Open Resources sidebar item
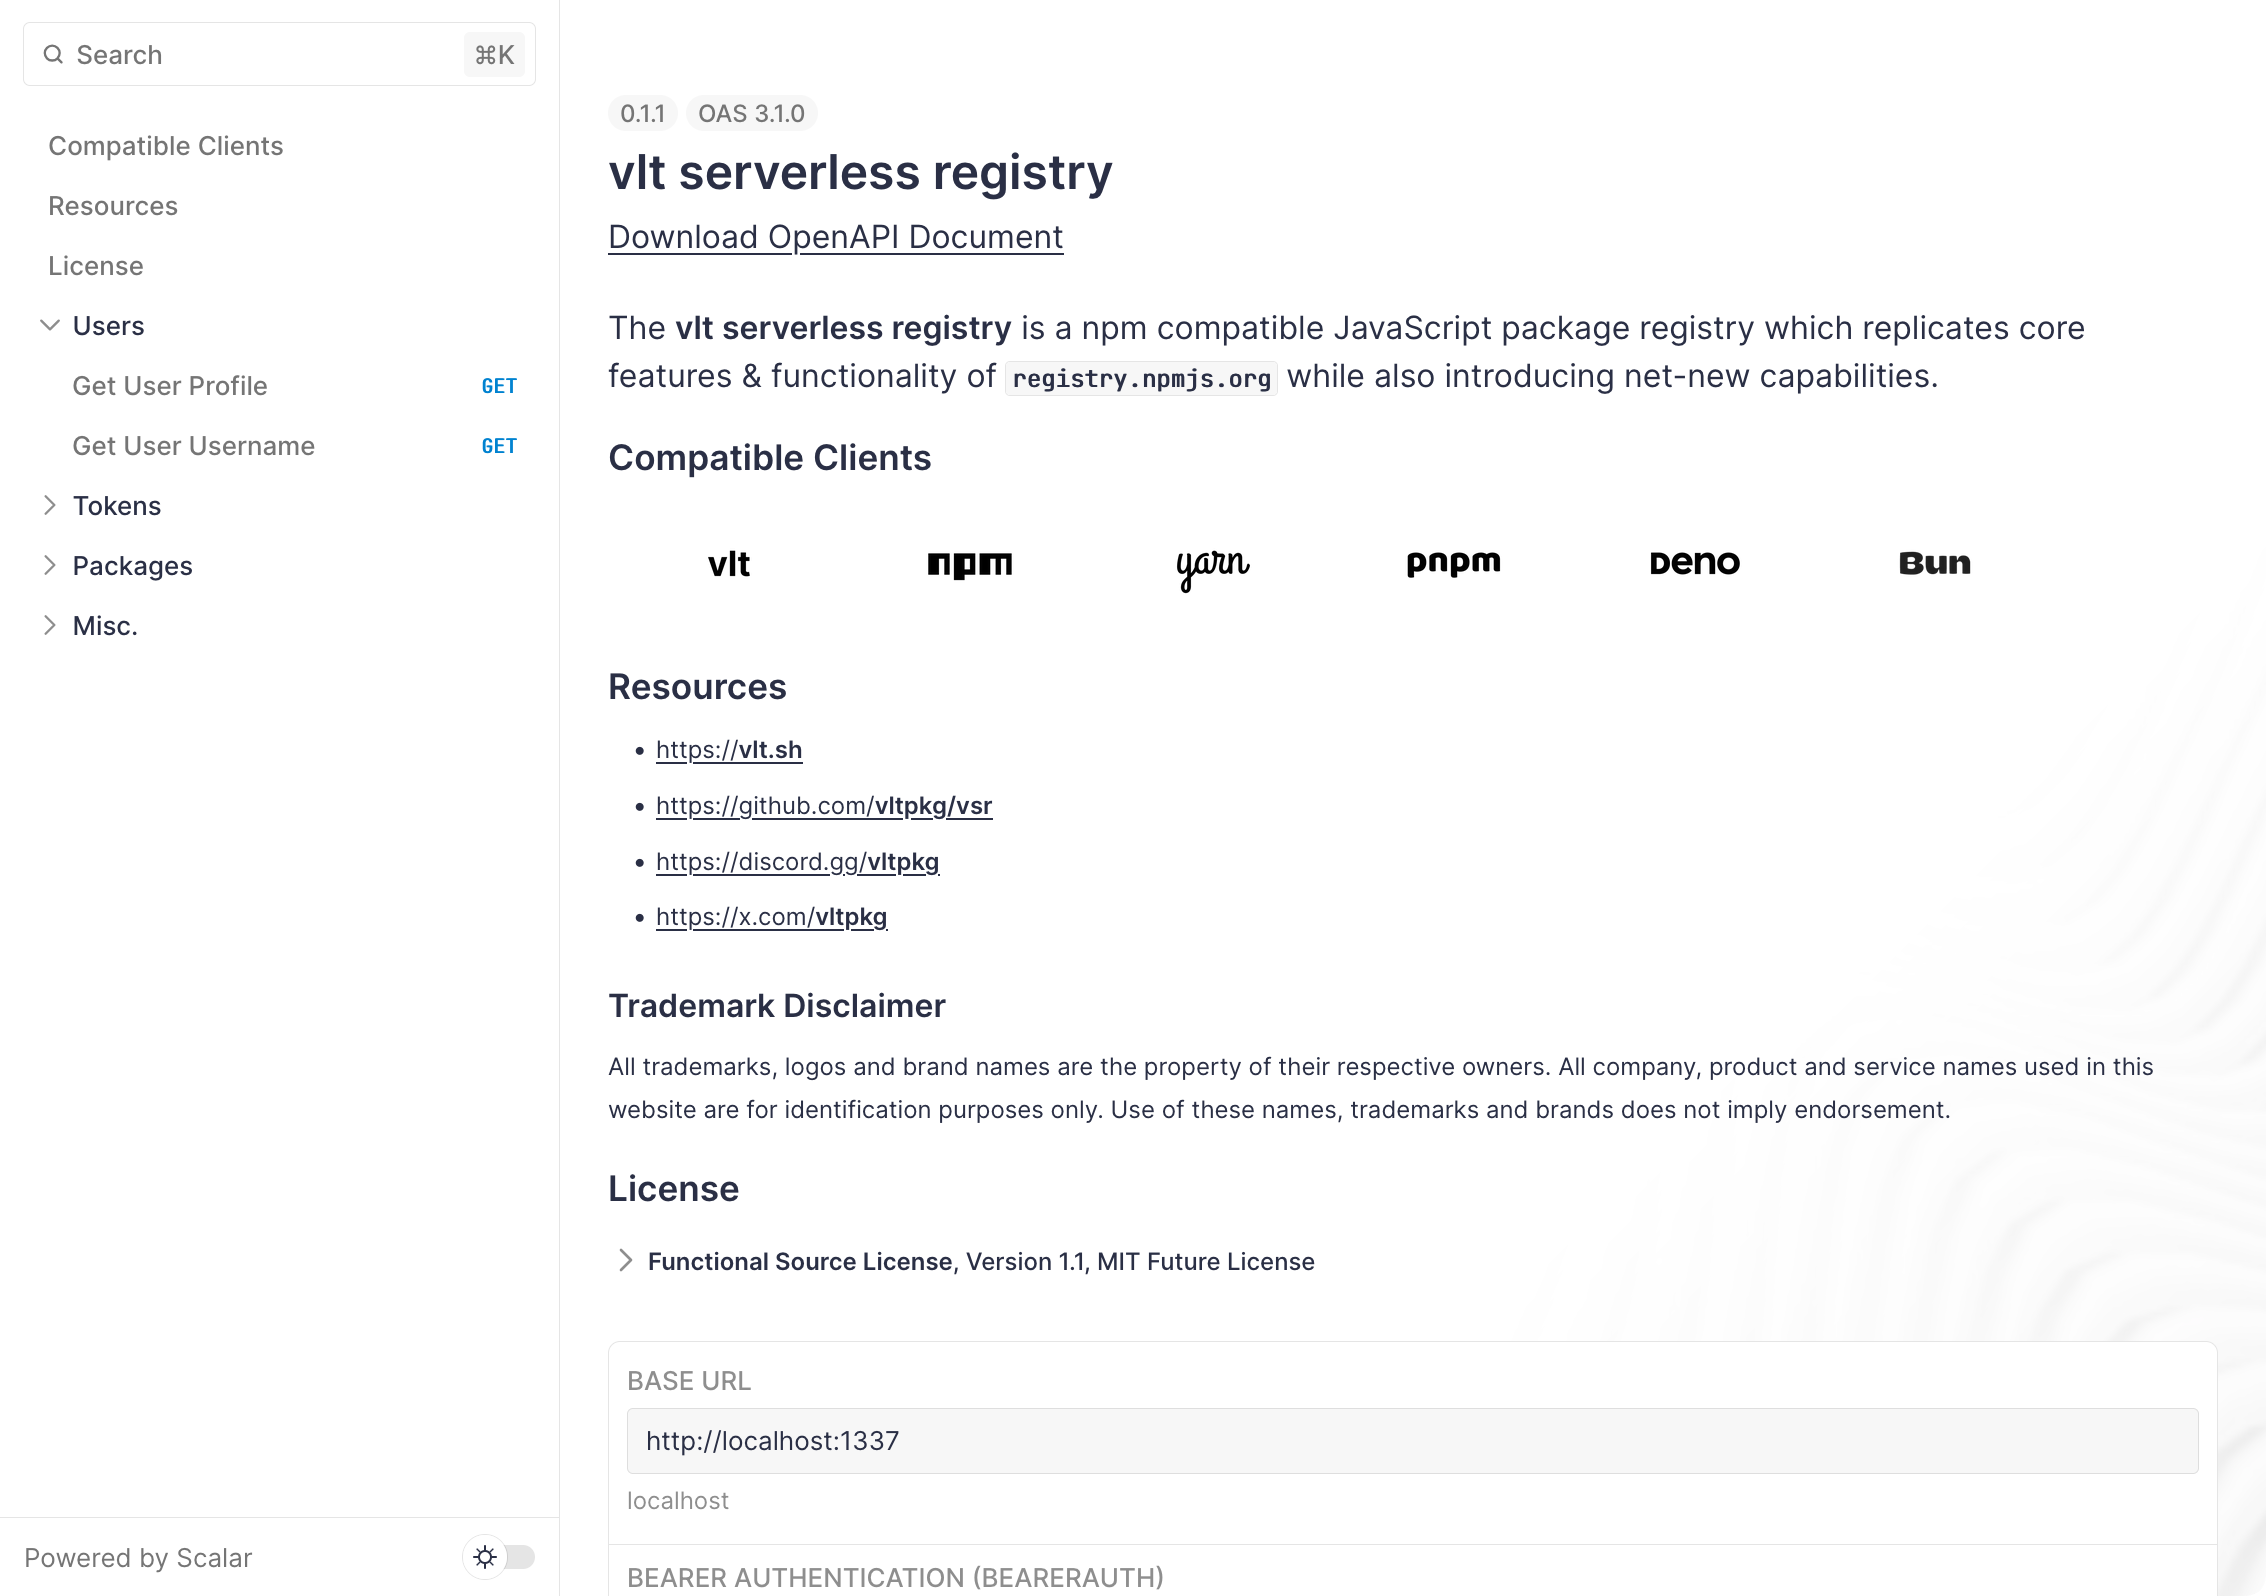 point(113,206)
